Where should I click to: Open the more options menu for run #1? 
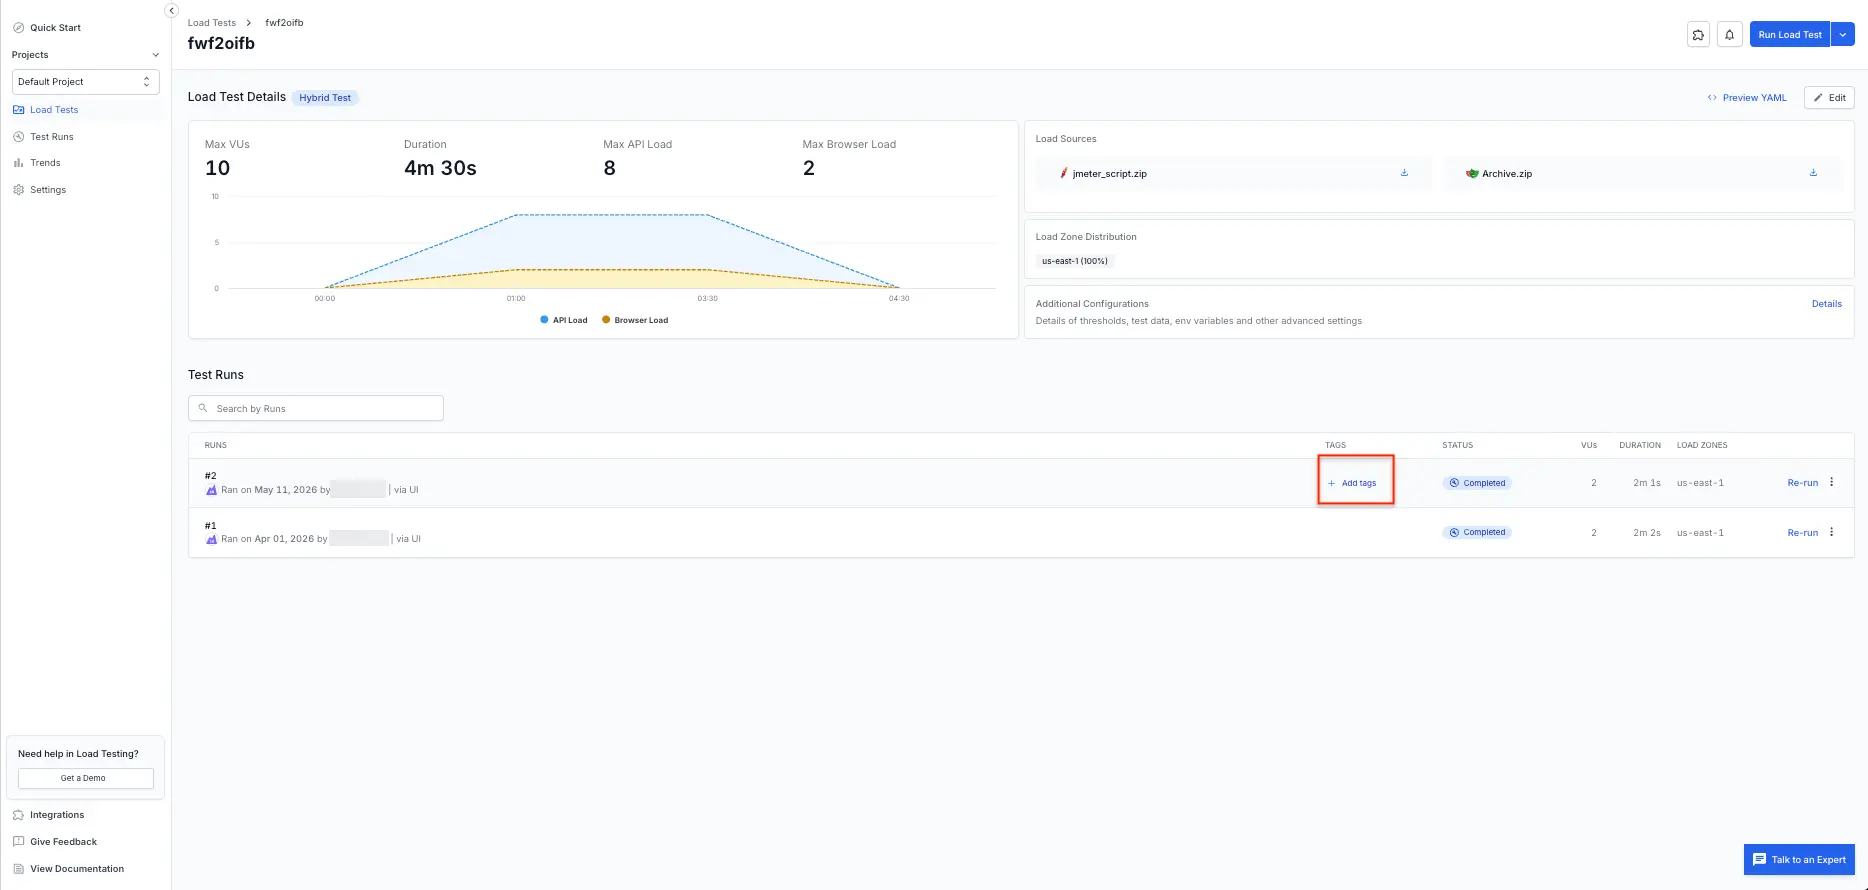point(1832,532)
